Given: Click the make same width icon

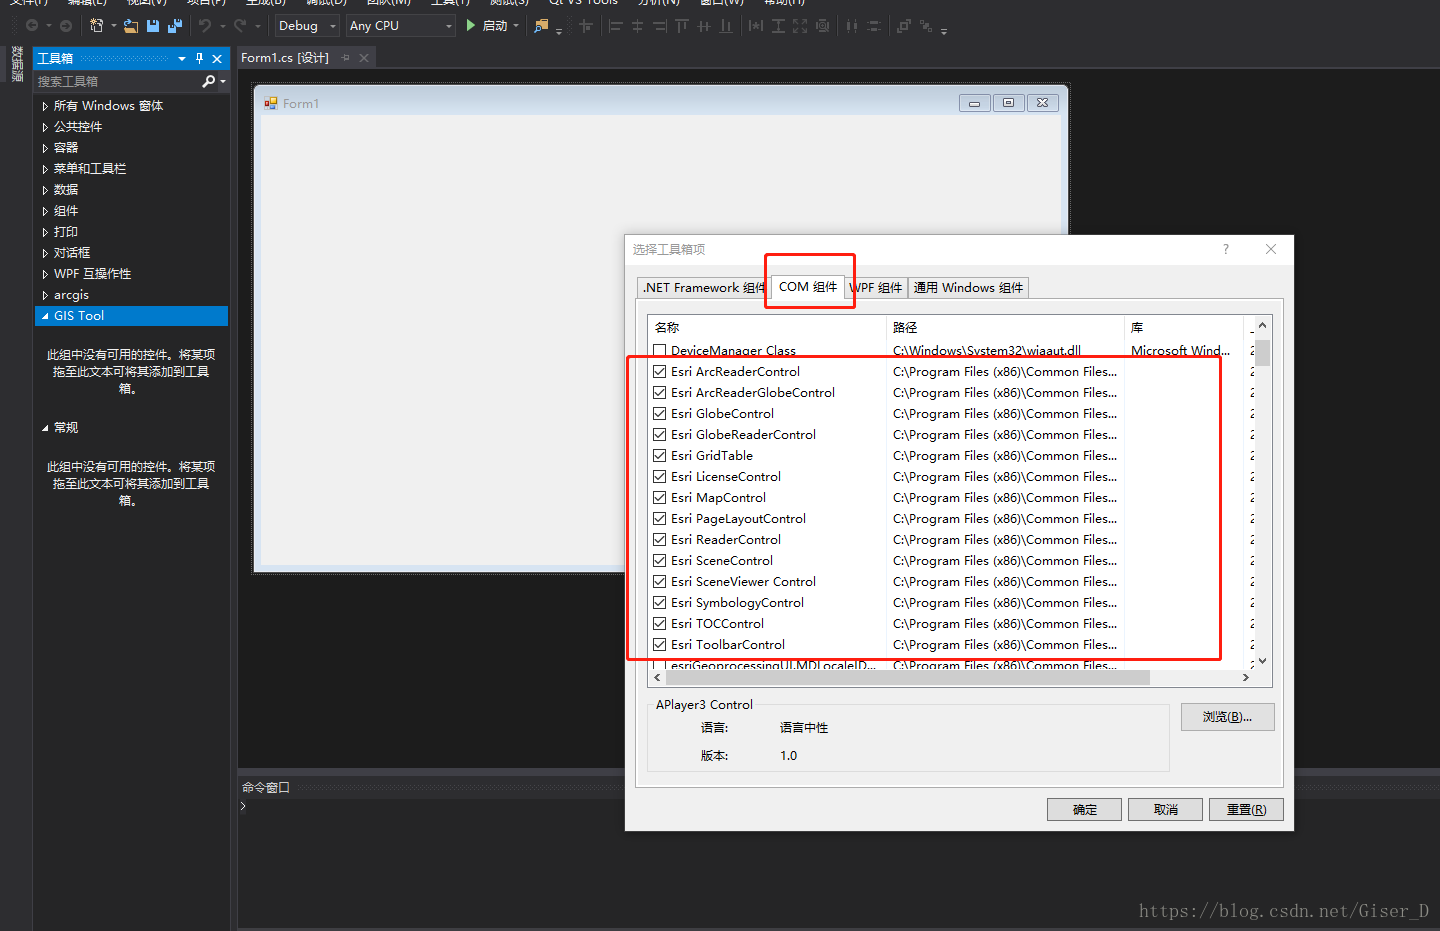Looking at the screenshot, I should click(756, 26).
